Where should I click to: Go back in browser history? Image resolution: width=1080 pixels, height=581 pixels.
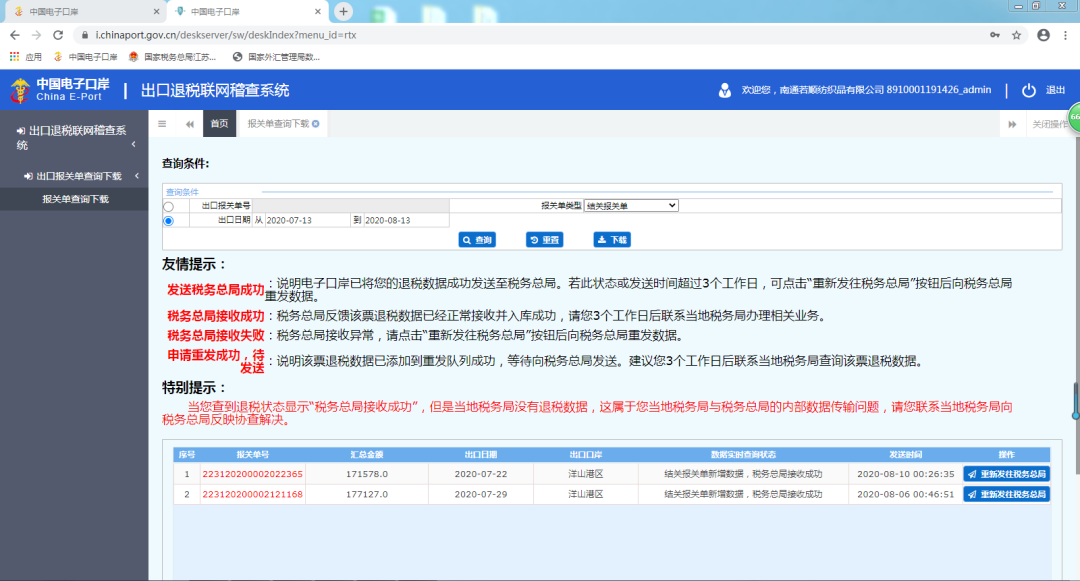pyautogui.click(x=14, y=35)
